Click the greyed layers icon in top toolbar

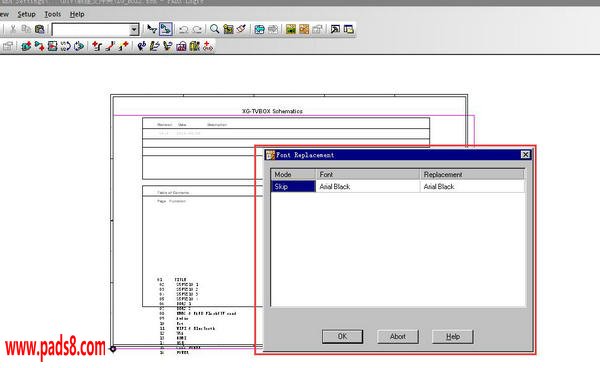coord(317,29)
